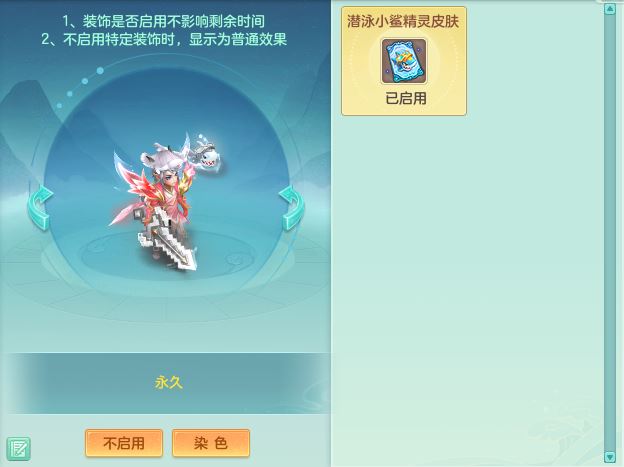Disable the skin with the 不启用 button
This screenshot has width=624, height=467.
[124, 443]
